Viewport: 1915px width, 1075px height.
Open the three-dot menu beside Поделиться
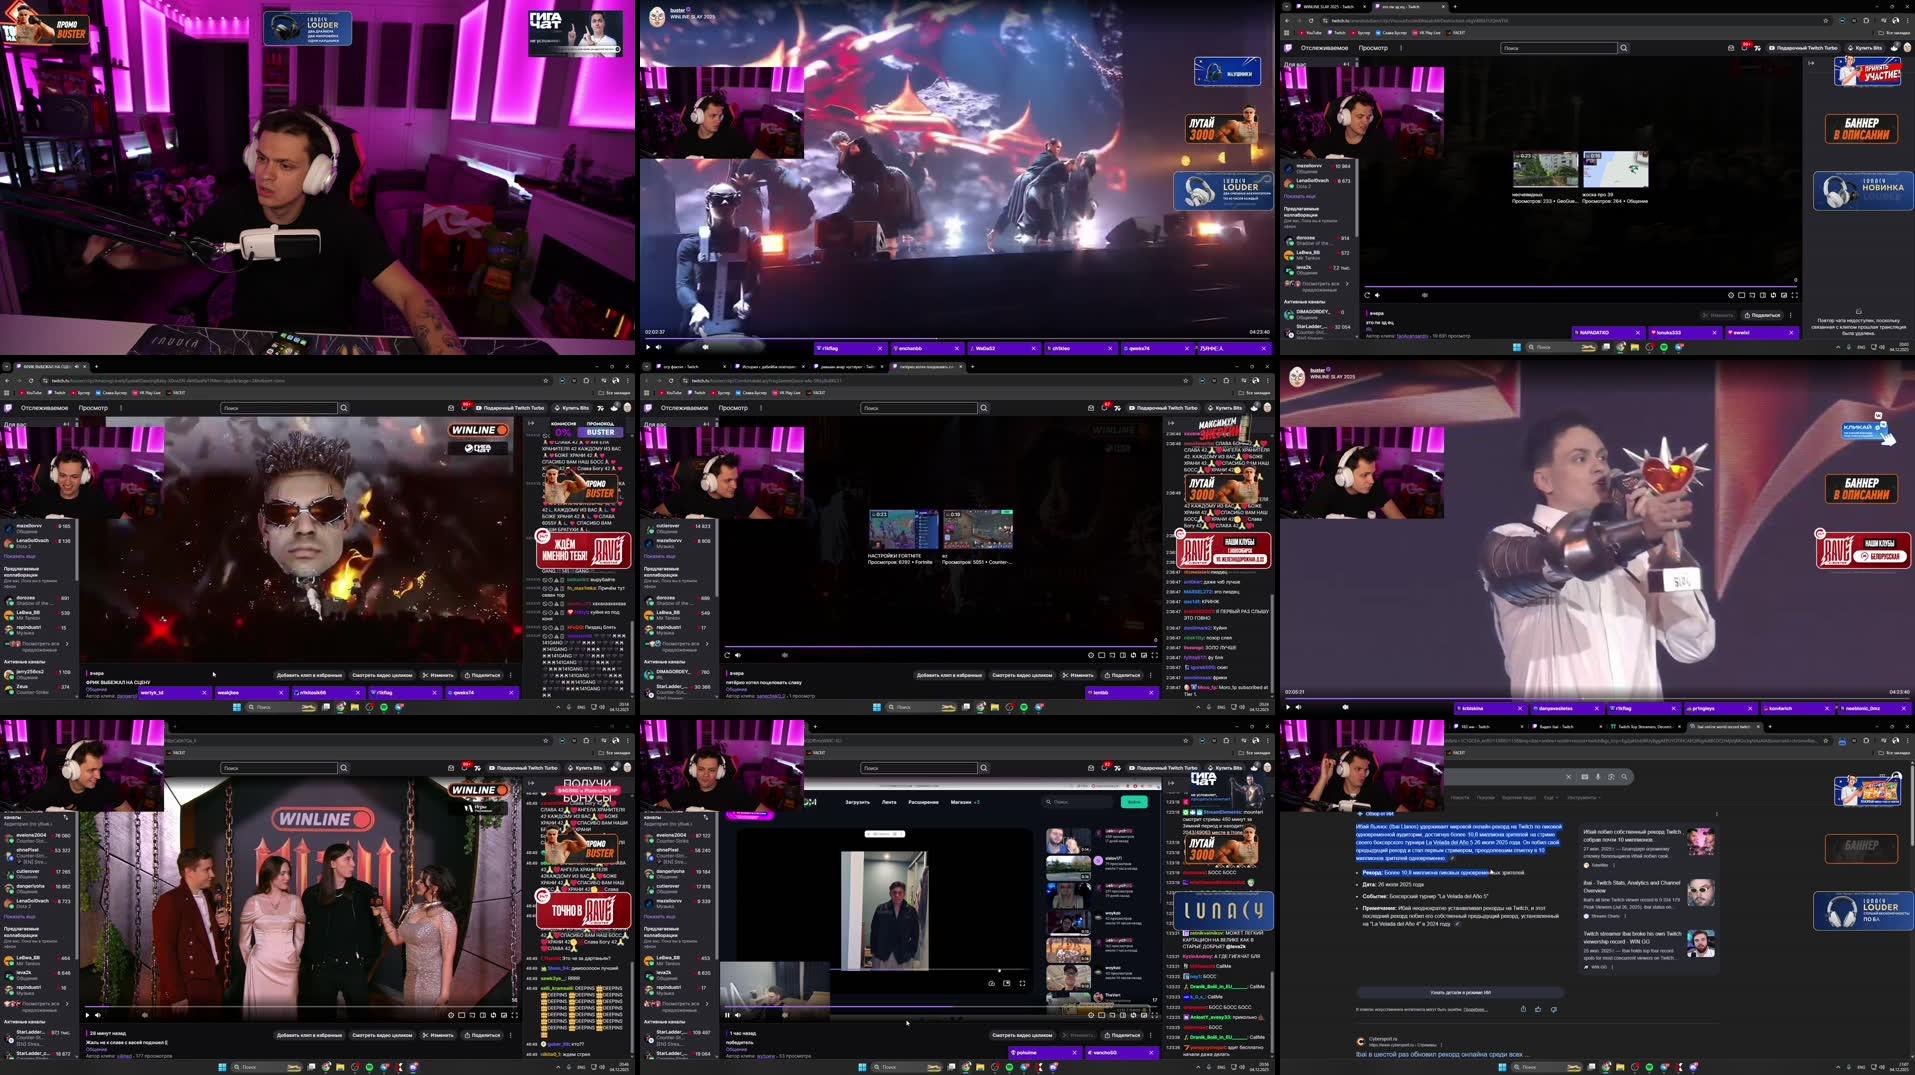pos(1151,675)
